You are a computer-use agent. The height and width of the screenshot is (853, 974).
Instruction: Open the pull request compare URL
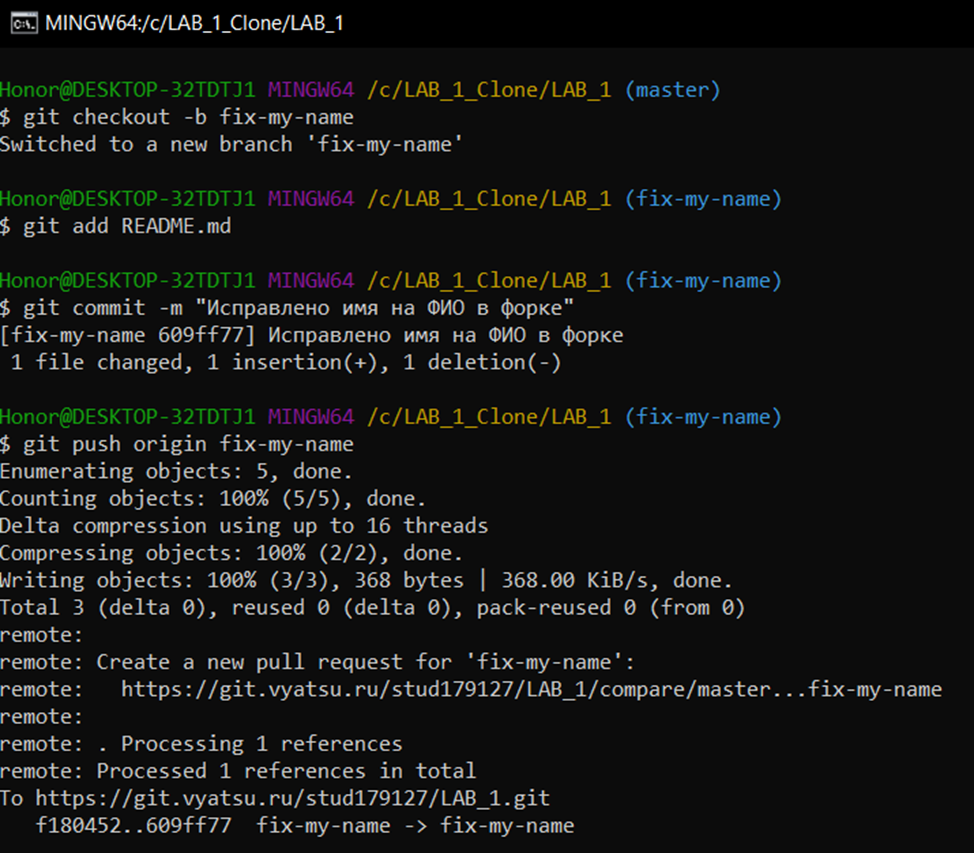(x=531, y=689)
